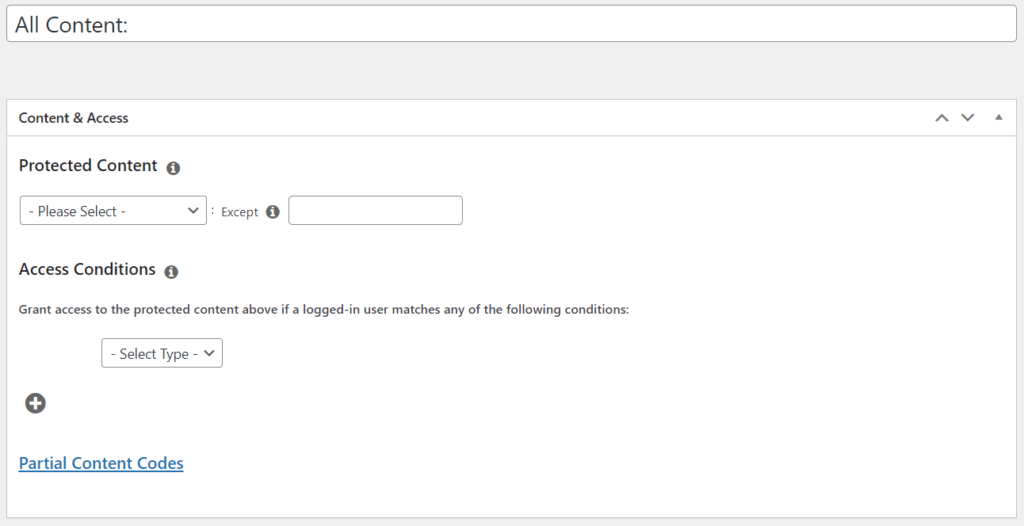Click the Except label text
This screenshot has width=1024, height=526.
click(x=240, y=212)
